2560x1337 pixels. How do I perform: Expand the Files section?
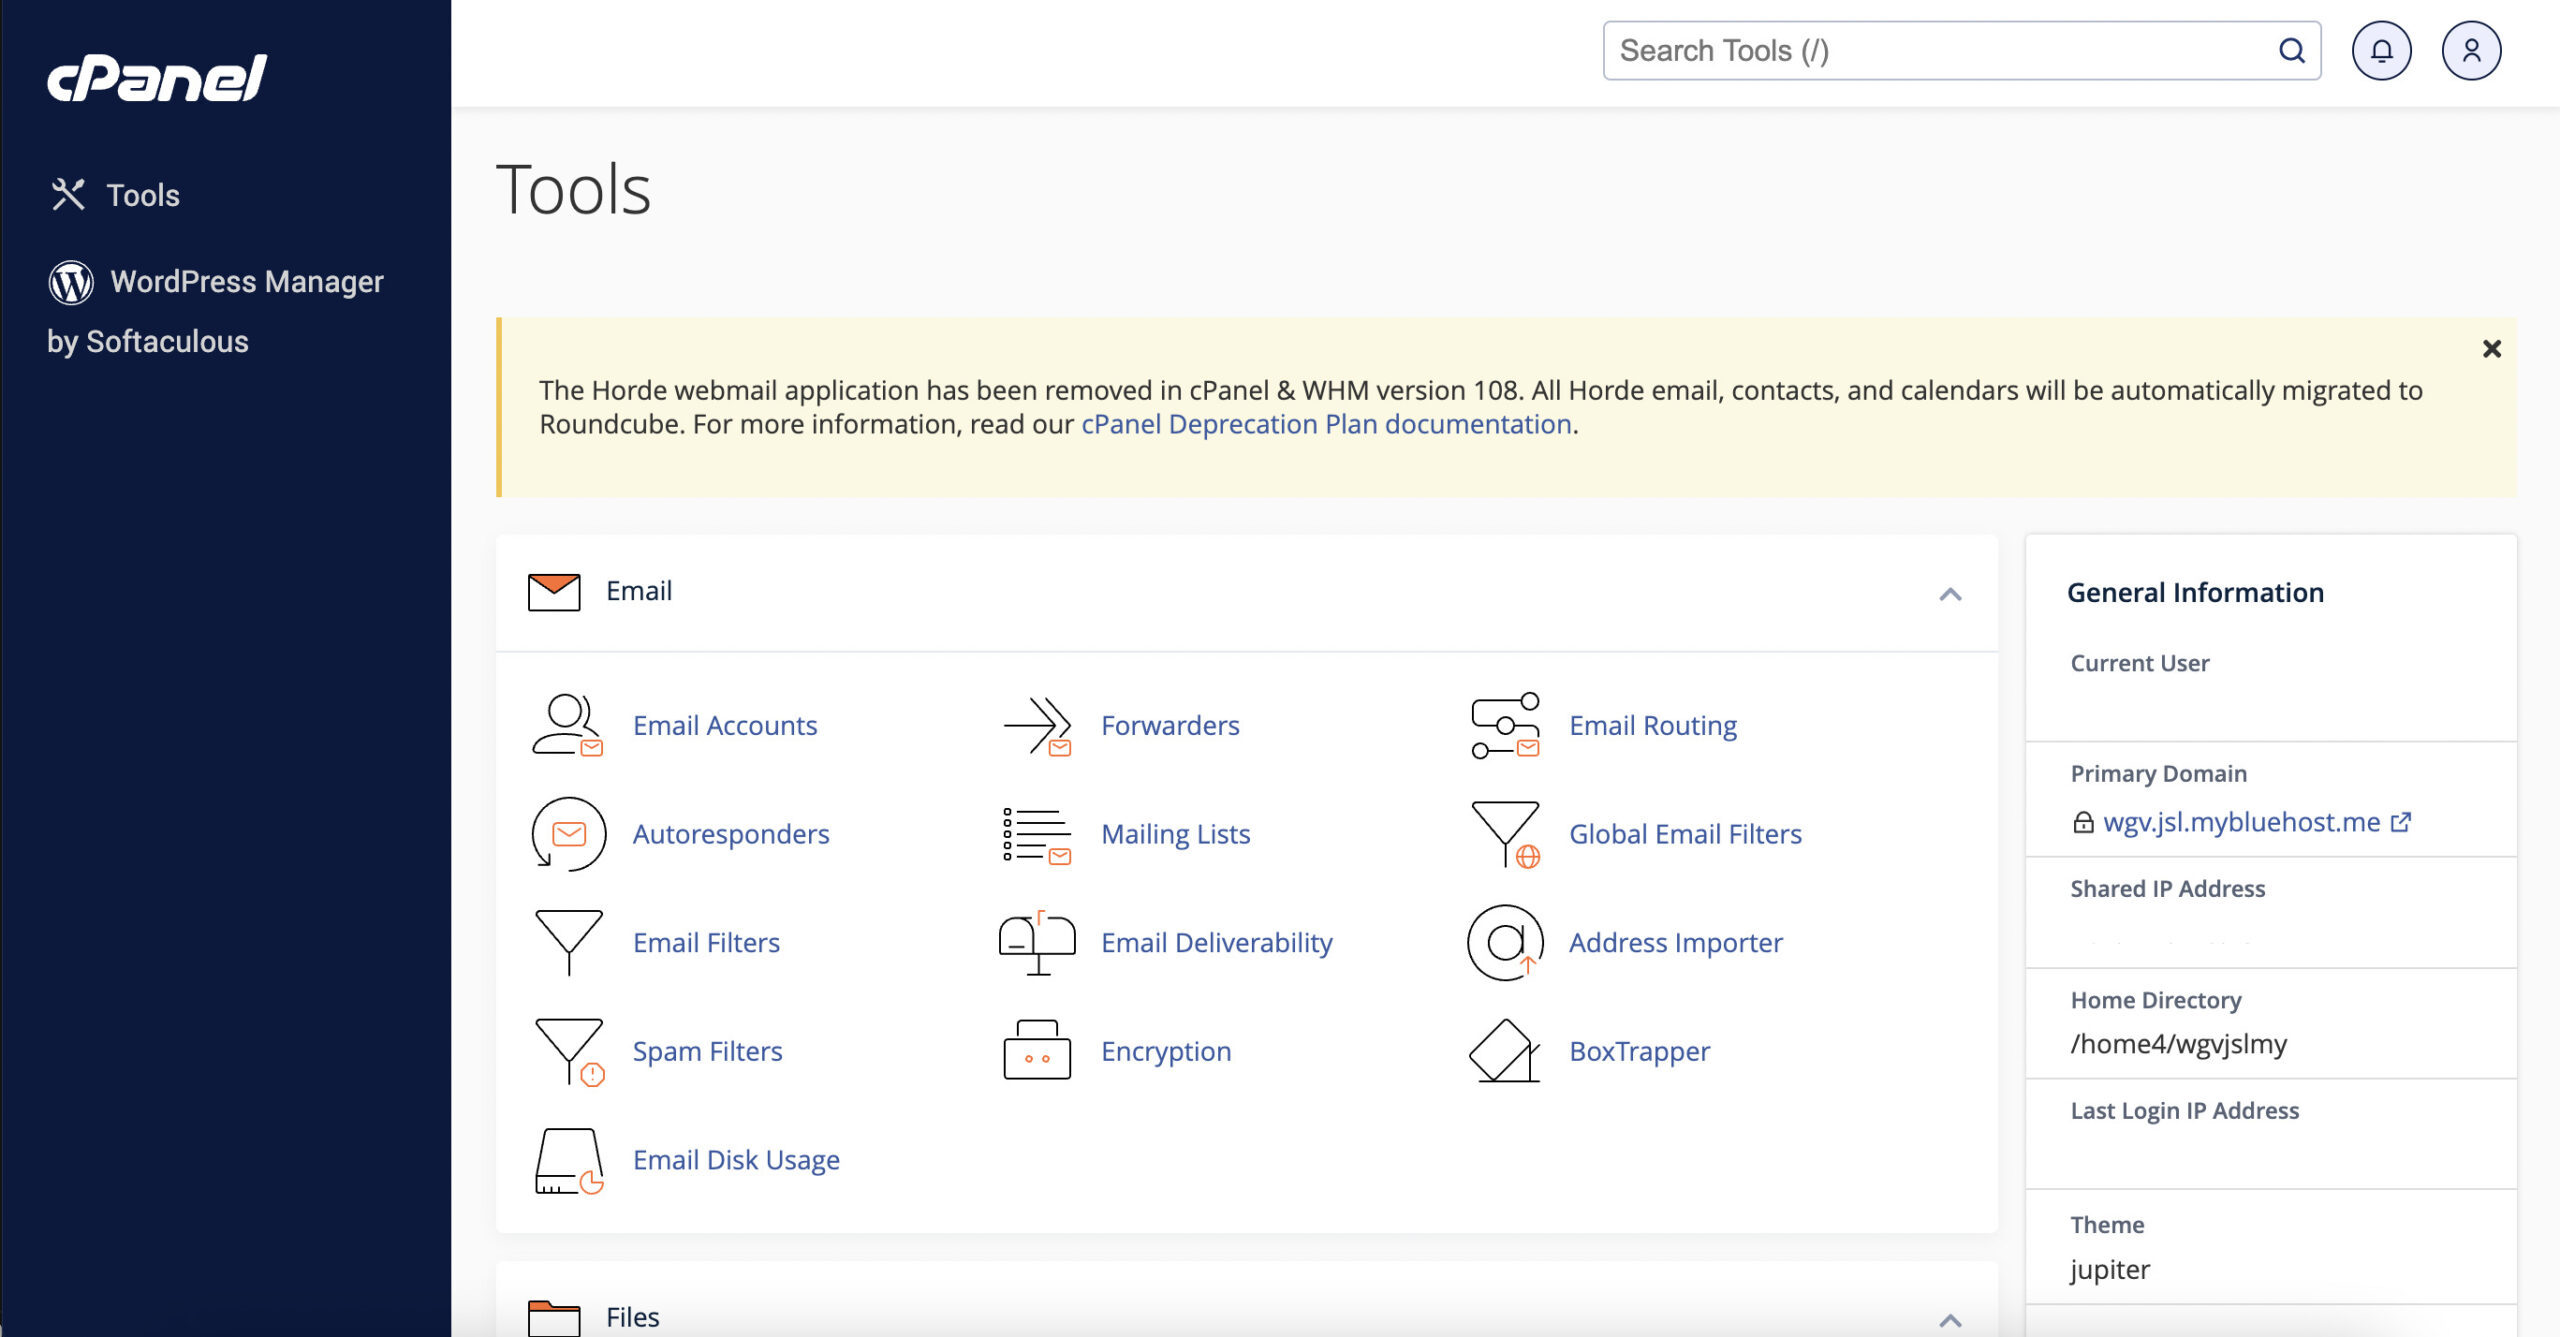pos(1950,1315)
